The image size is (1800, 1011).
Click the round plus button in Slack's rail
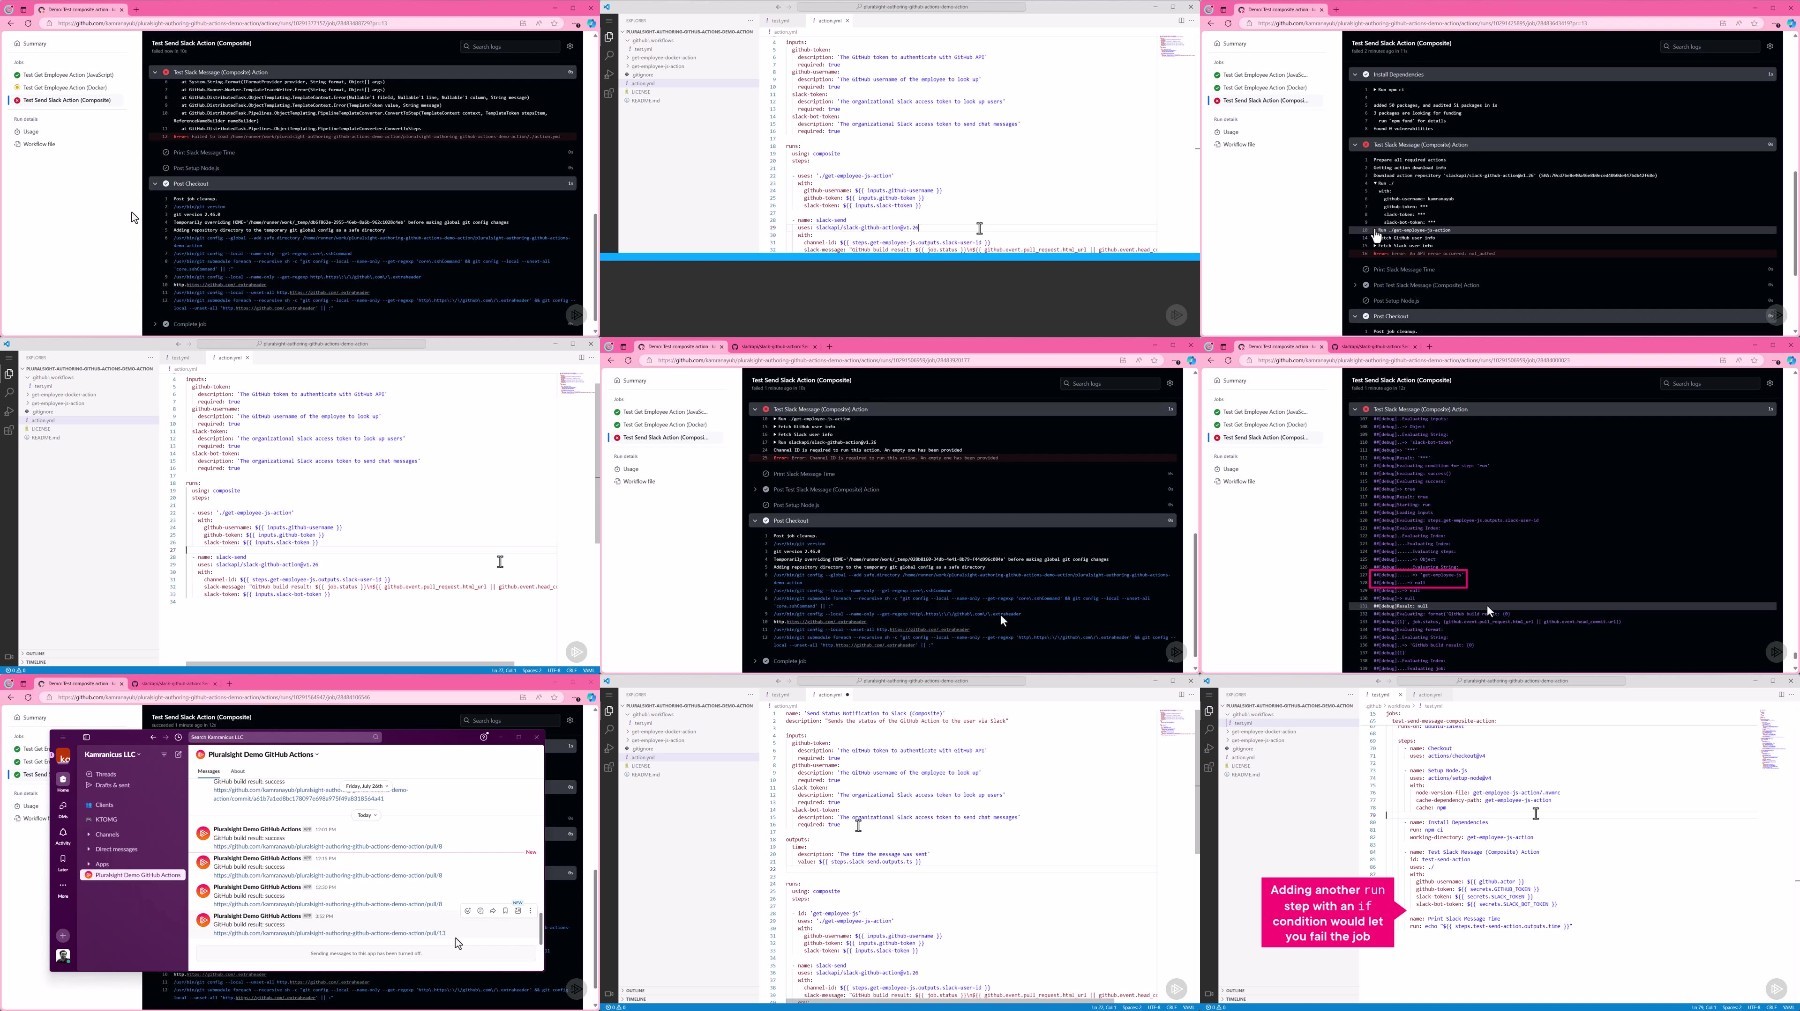(63, 936)
